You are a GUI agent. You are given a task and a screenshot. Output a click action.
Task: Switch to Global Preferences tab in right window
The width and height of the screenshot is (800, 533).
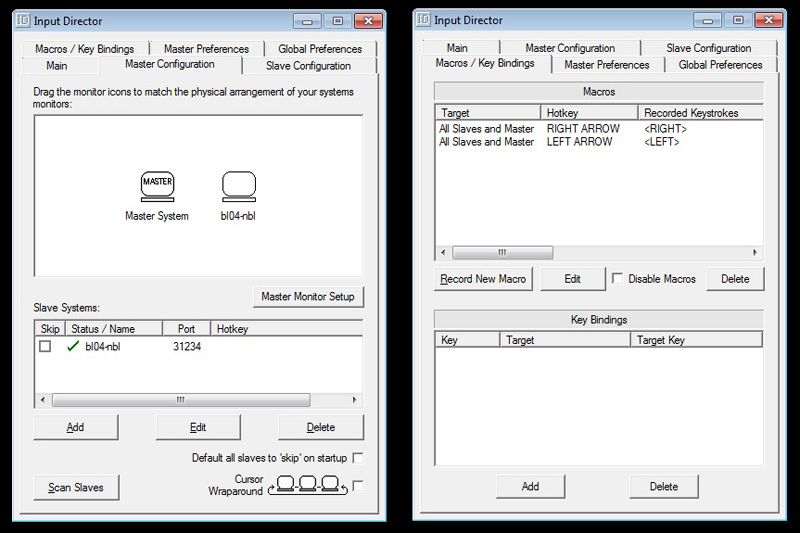click(x=720, y=65)
